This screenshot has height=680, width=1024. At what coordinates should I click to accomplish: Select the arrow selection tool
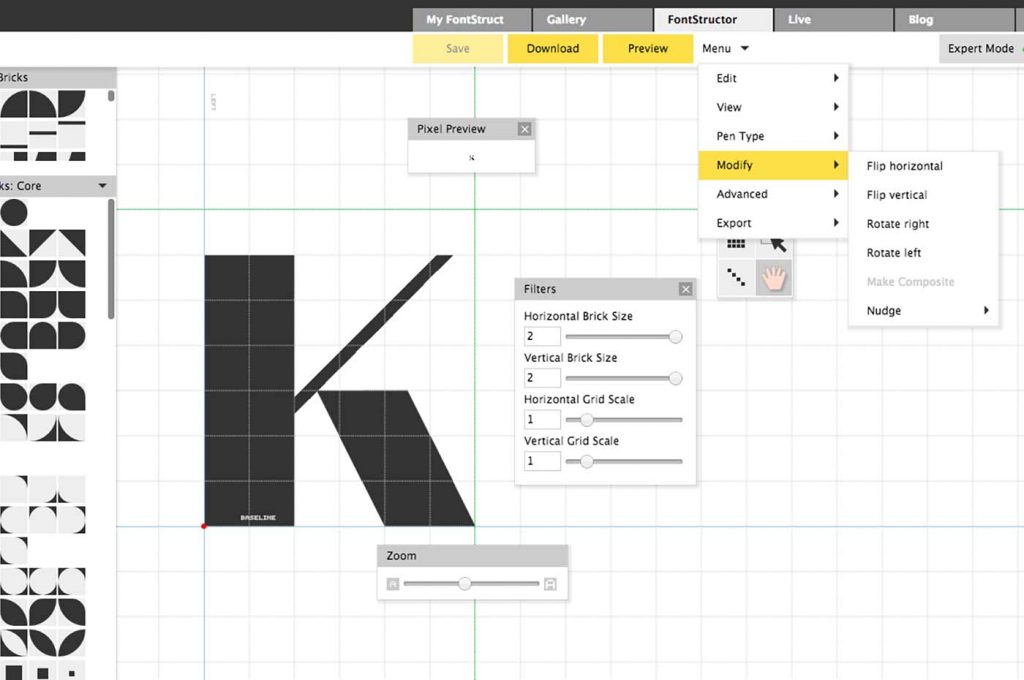773,245
